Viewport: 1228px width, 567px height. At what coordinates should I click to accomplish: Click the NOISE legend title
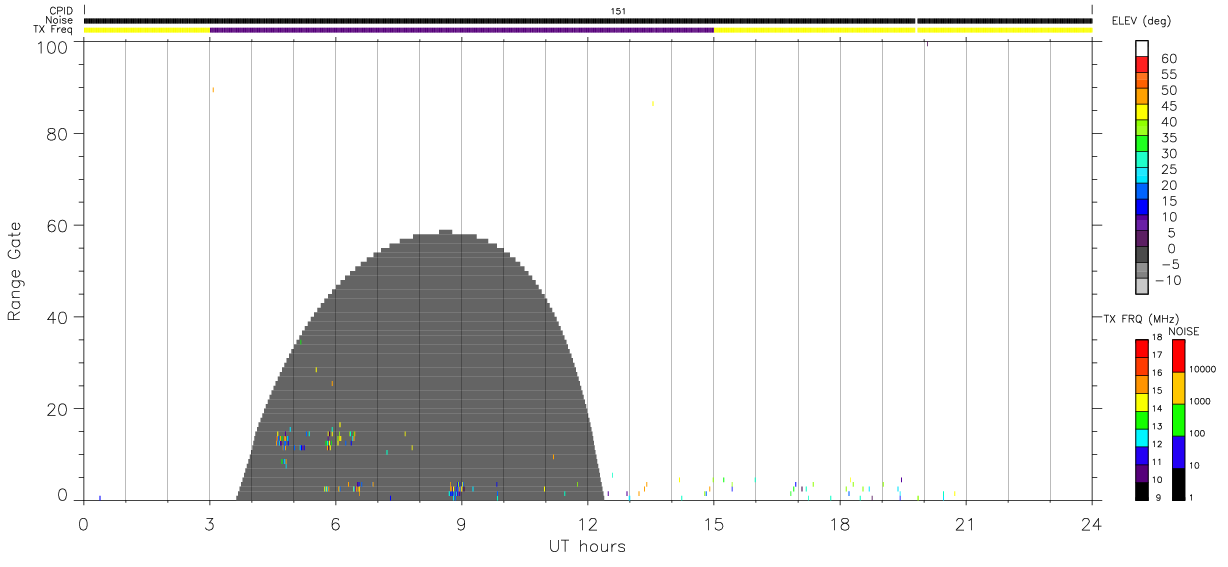1184,331
